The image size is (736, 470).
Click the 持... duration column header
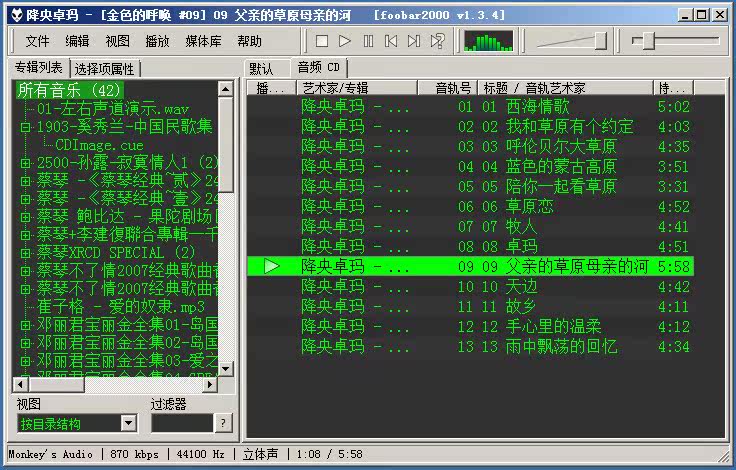[x=673, y=88]
